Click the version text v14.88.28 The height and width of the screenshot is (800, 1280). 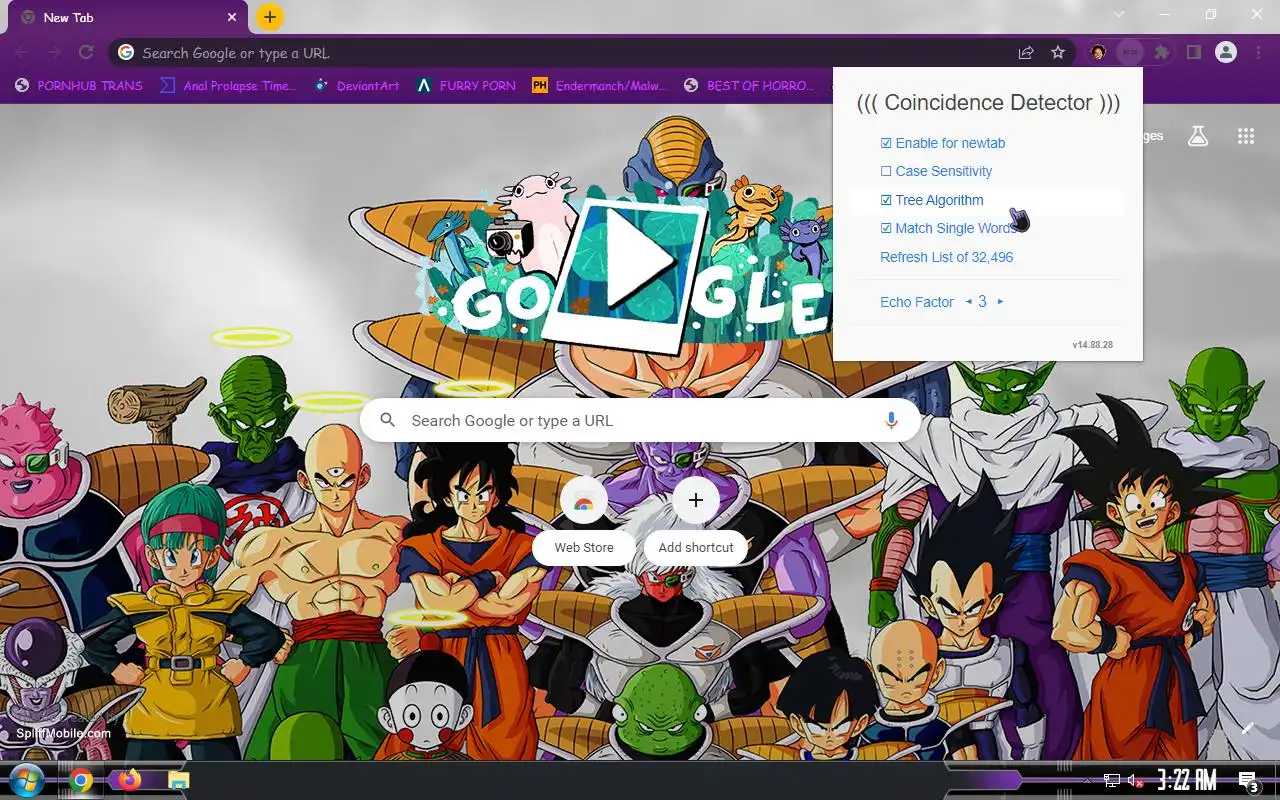point(1092,345)
